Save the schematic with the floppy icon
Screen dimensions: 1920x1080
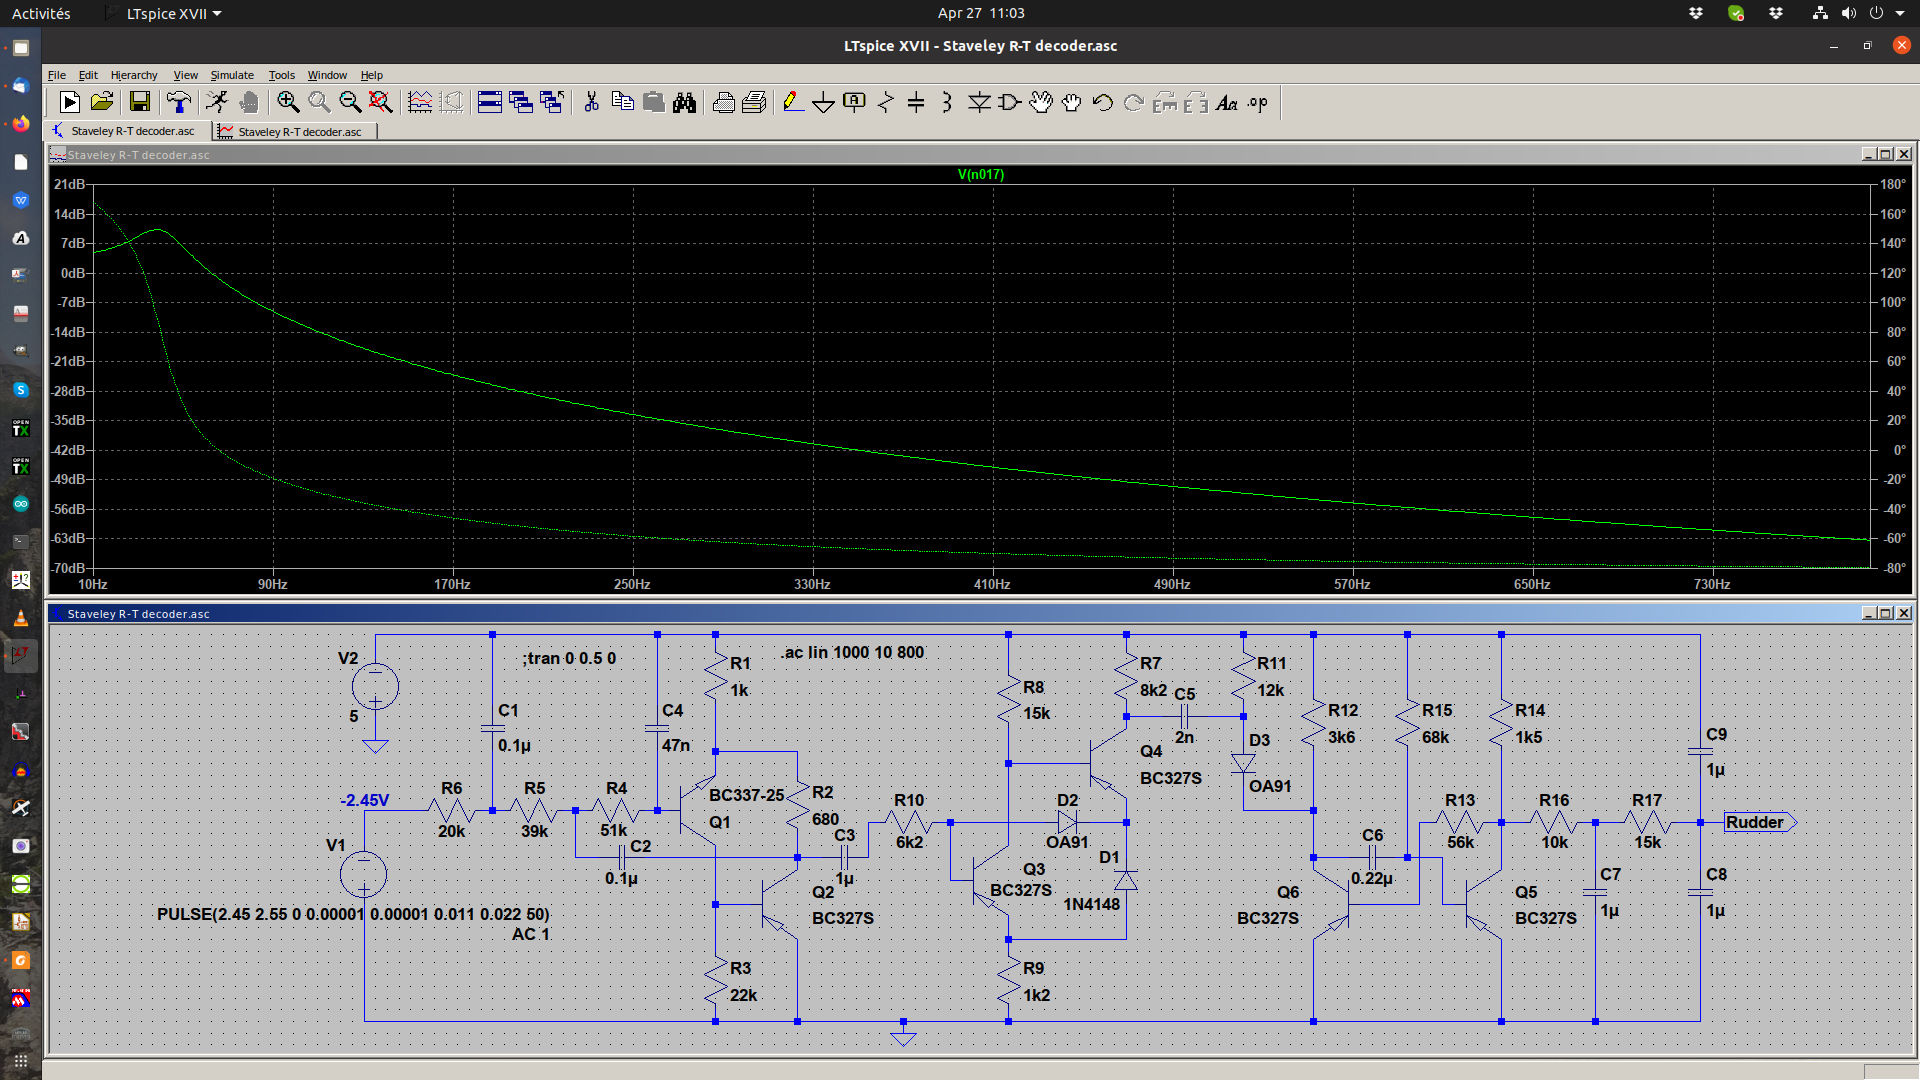(x=140, y=102)
